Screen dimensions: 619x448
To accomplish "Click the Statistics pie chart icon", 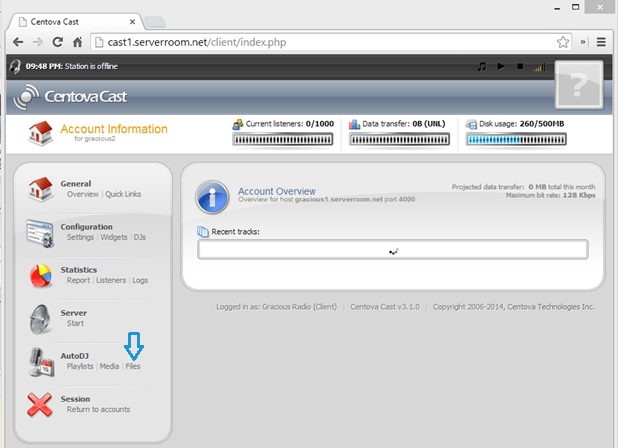I will tap(40, 276).
